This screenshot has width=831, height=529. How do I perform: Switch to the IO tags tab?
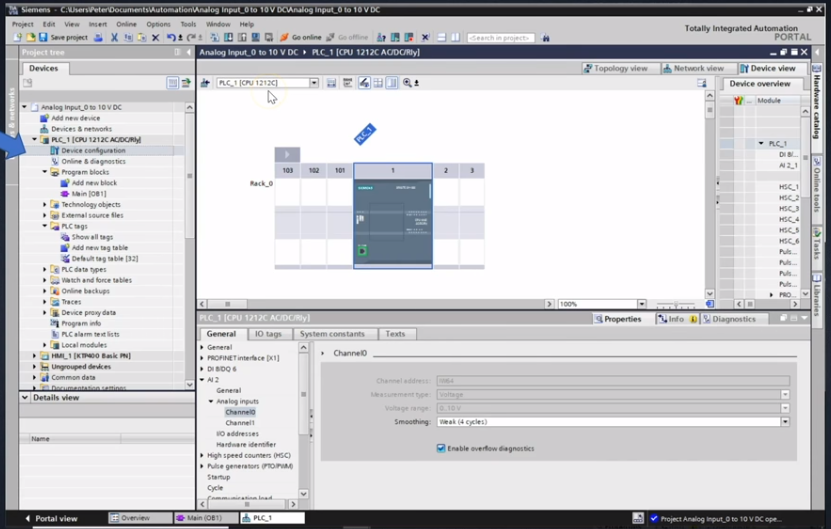268,334
